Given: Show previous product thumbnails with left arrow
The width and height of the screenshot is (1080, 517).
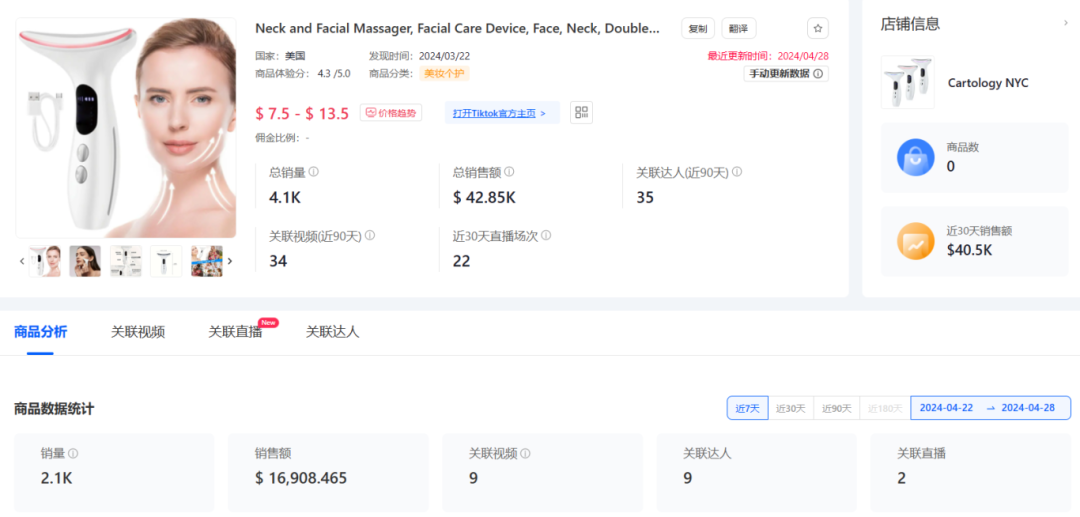Looking at the screenshot, I should pos(22,261).
